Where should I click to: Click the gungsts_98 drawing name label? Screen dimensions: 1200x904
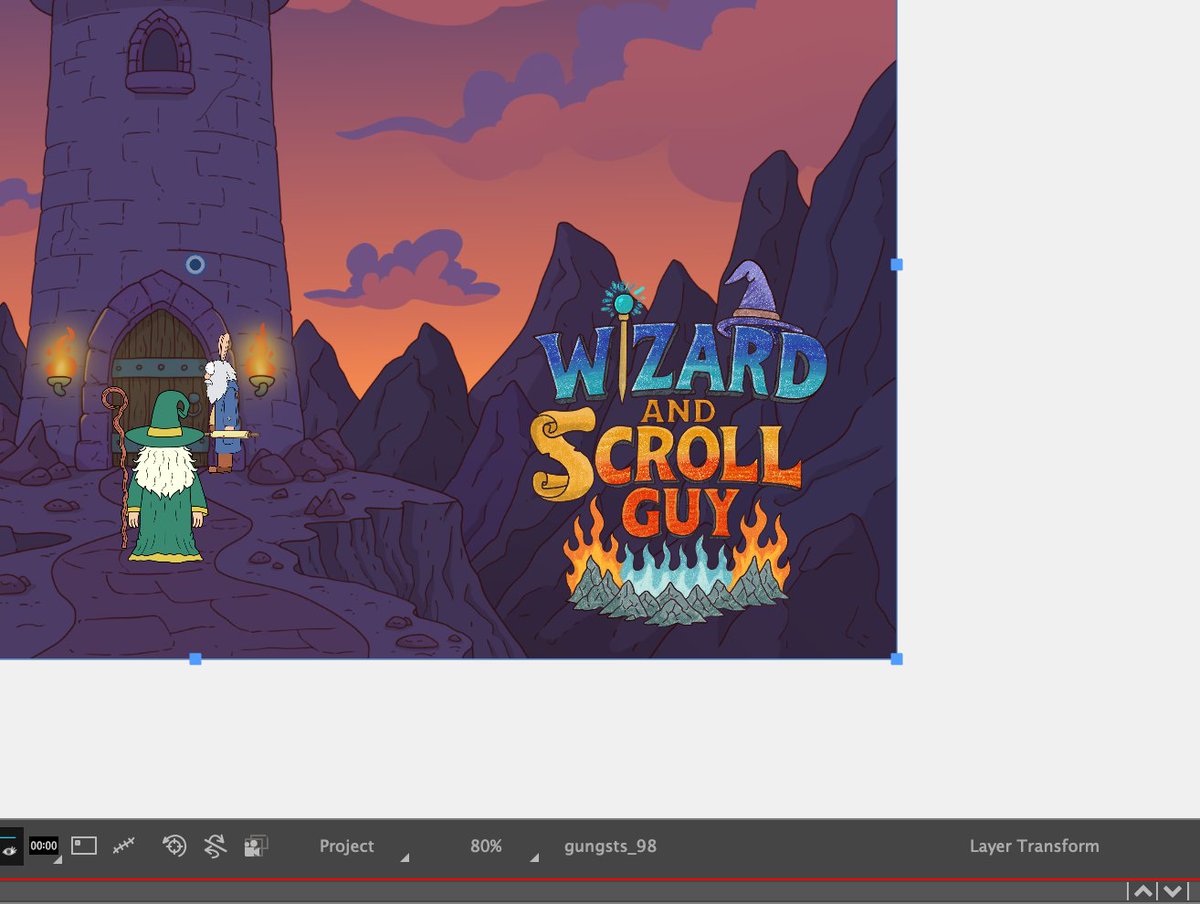pyautogui.click(x=610, y=846)
